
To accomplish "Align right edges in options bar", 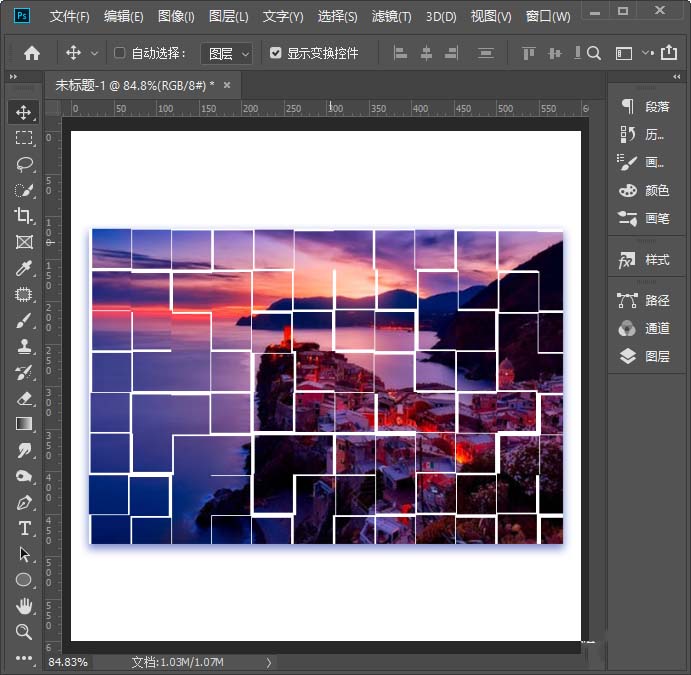I will [451, 53].
